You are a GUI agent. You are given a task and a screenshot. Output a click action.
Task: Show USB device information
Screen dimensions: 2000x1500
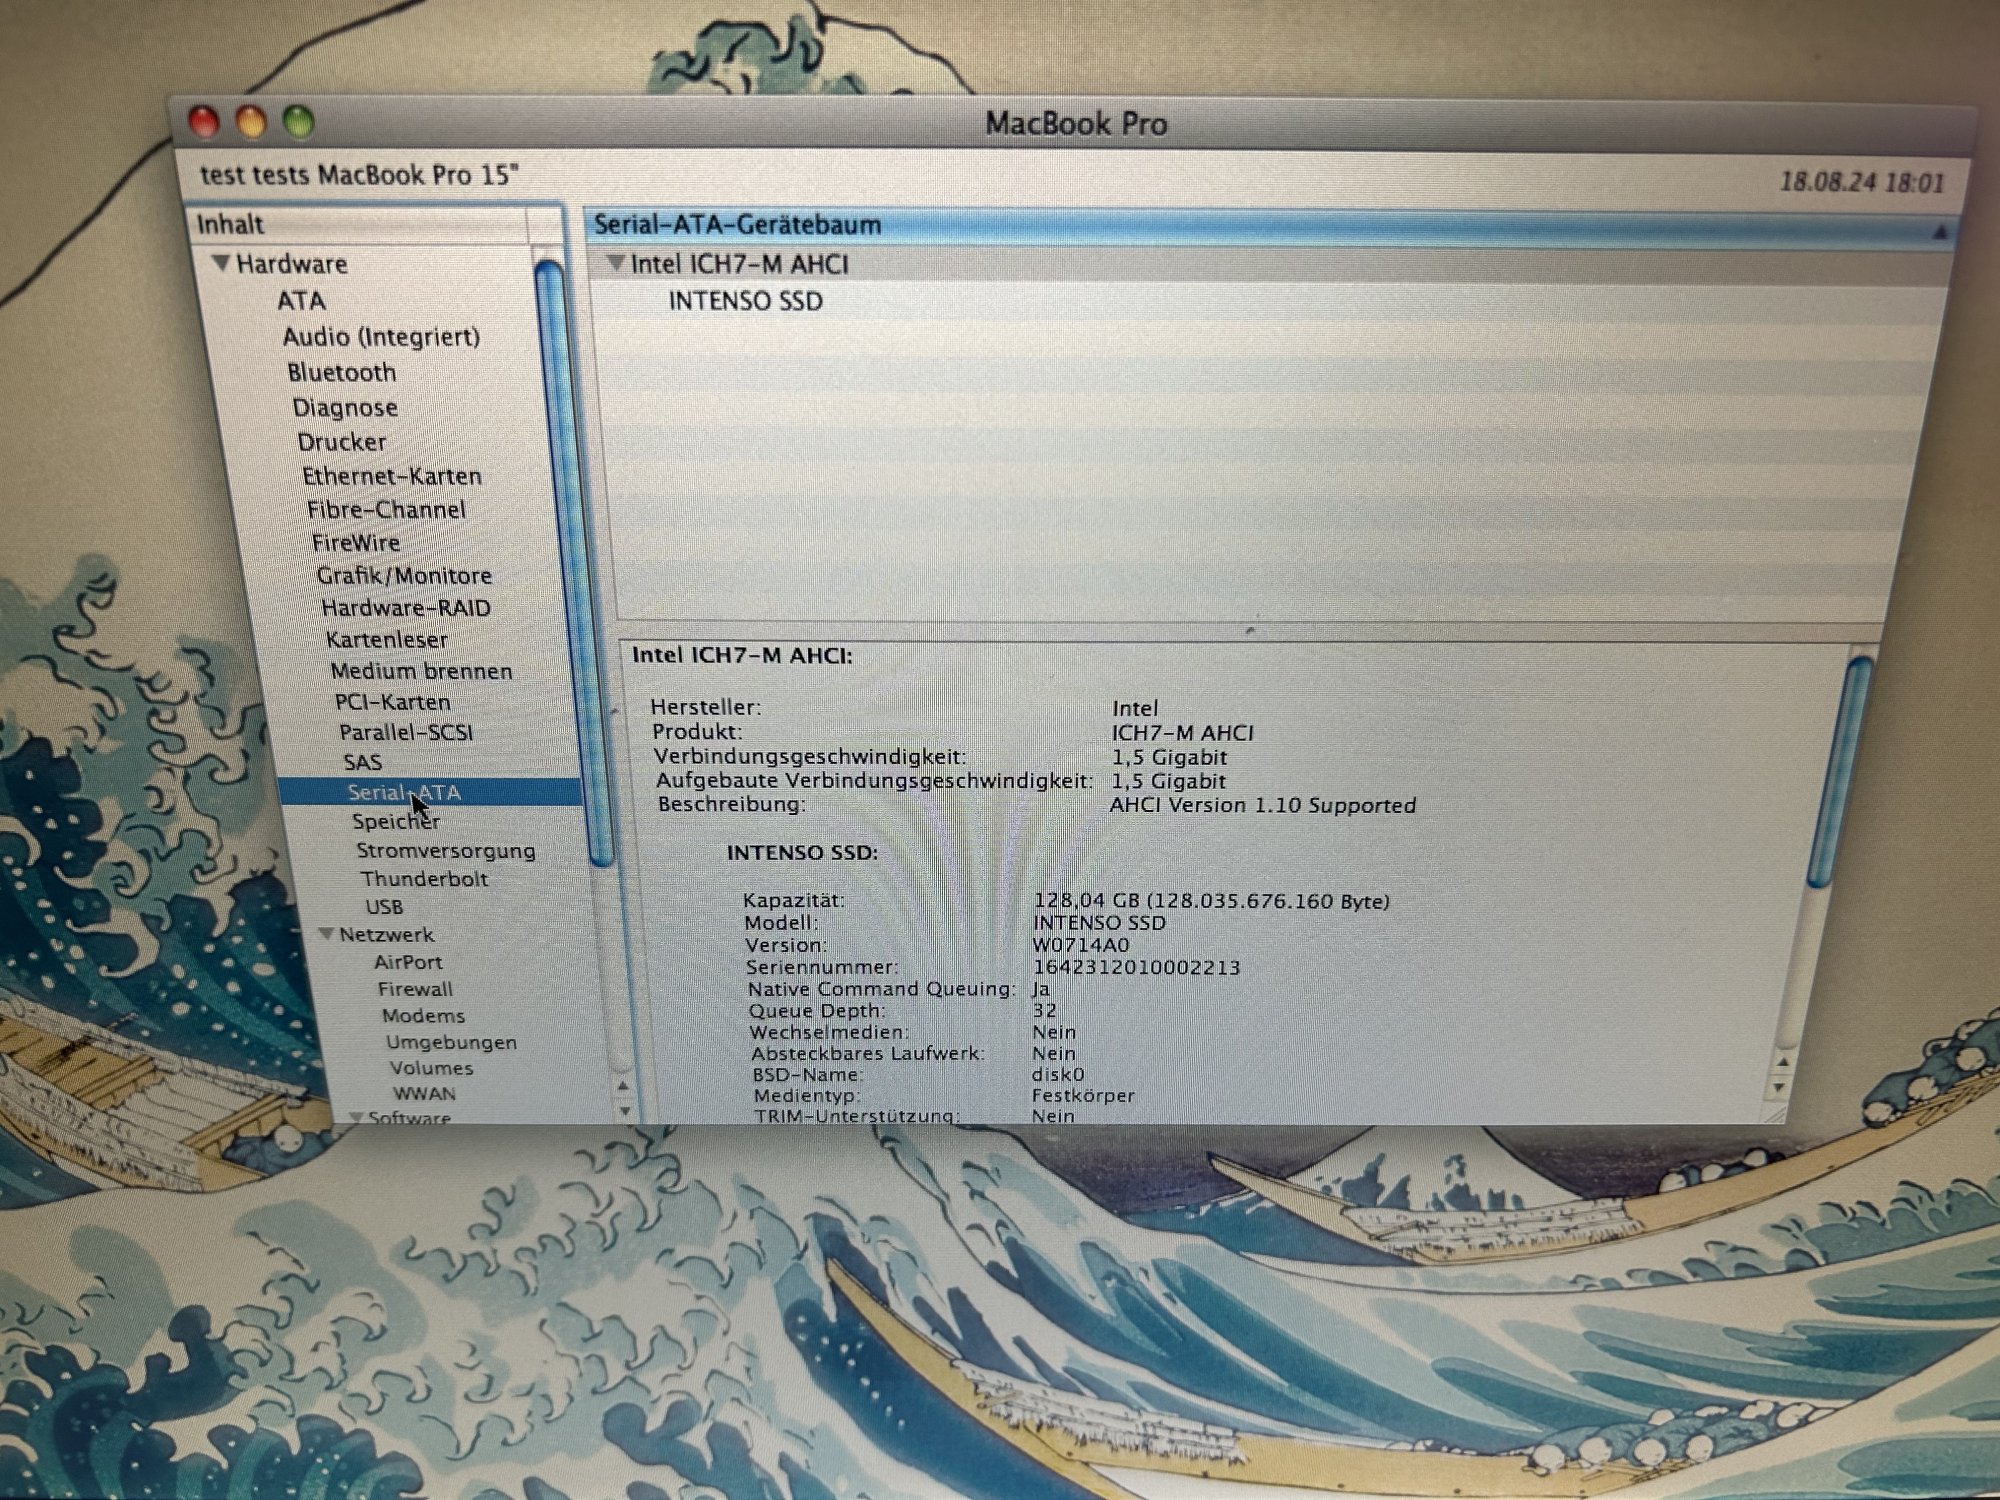coord(384,907)
